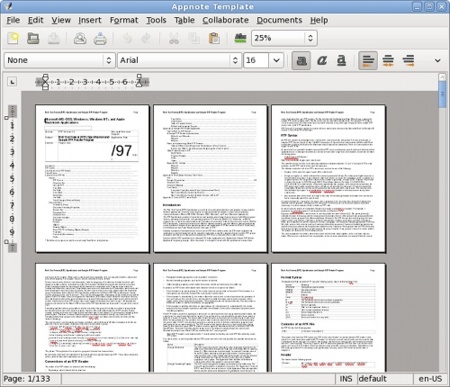The width and height of the screenshot is (450, 387).
Task: Select the first page thumbnail with /97
Action: (x=92, y=178)
